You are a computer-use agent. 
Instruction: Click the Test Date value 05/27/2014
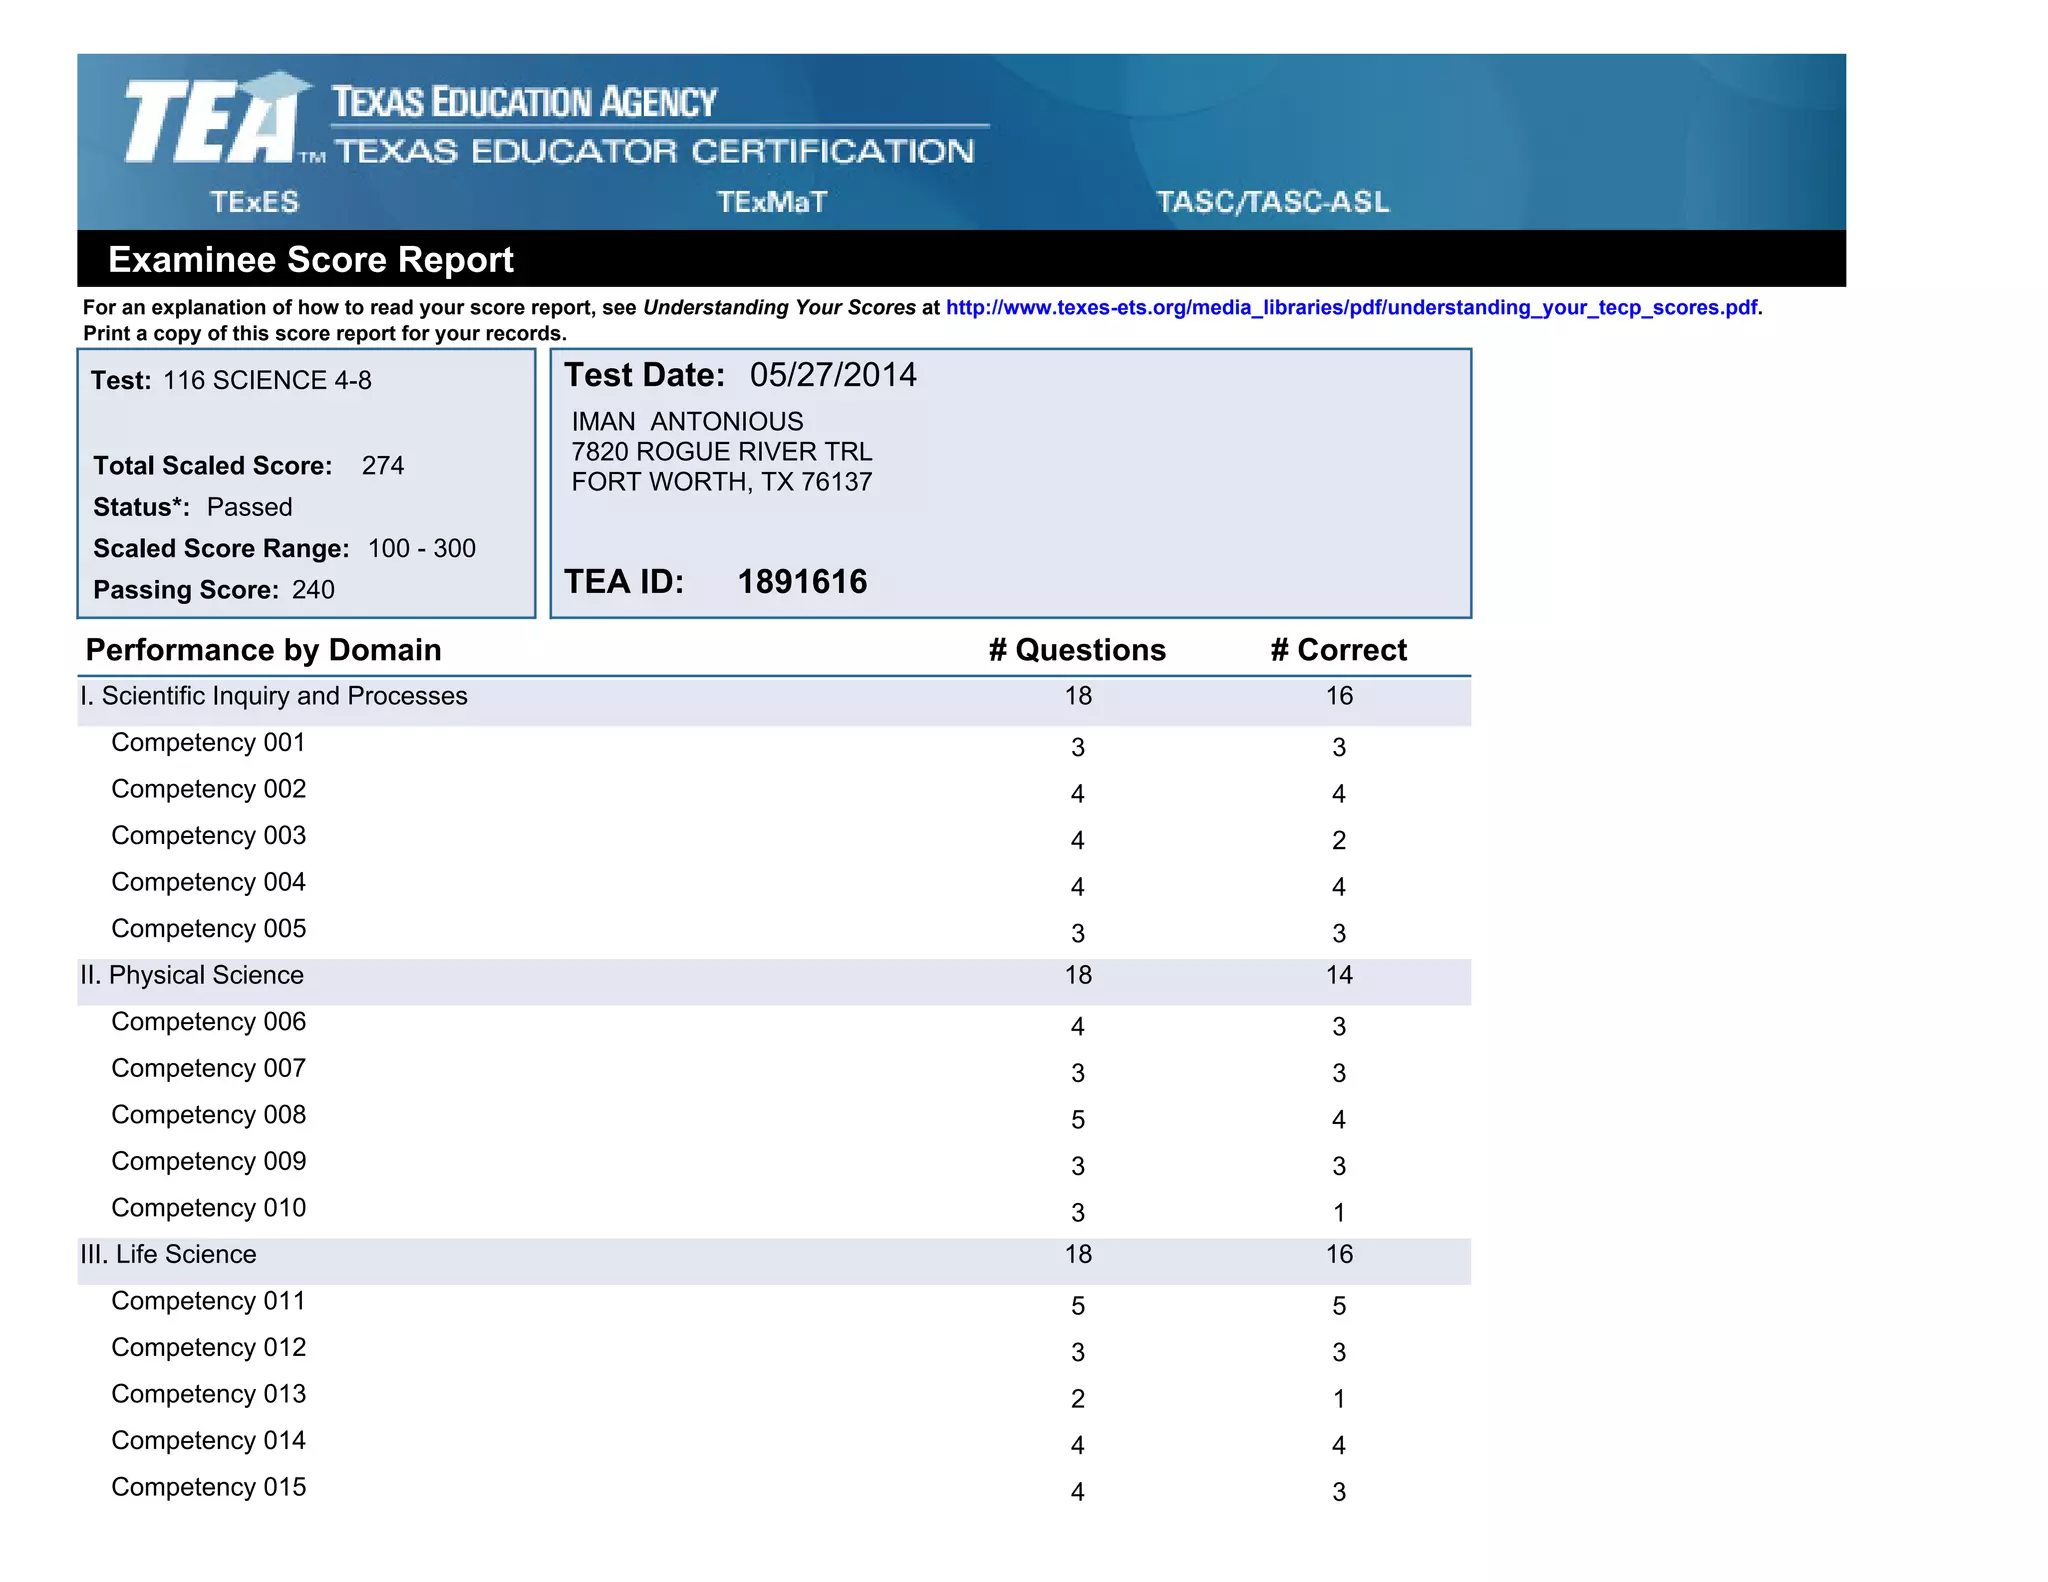(x=832, y=376)
